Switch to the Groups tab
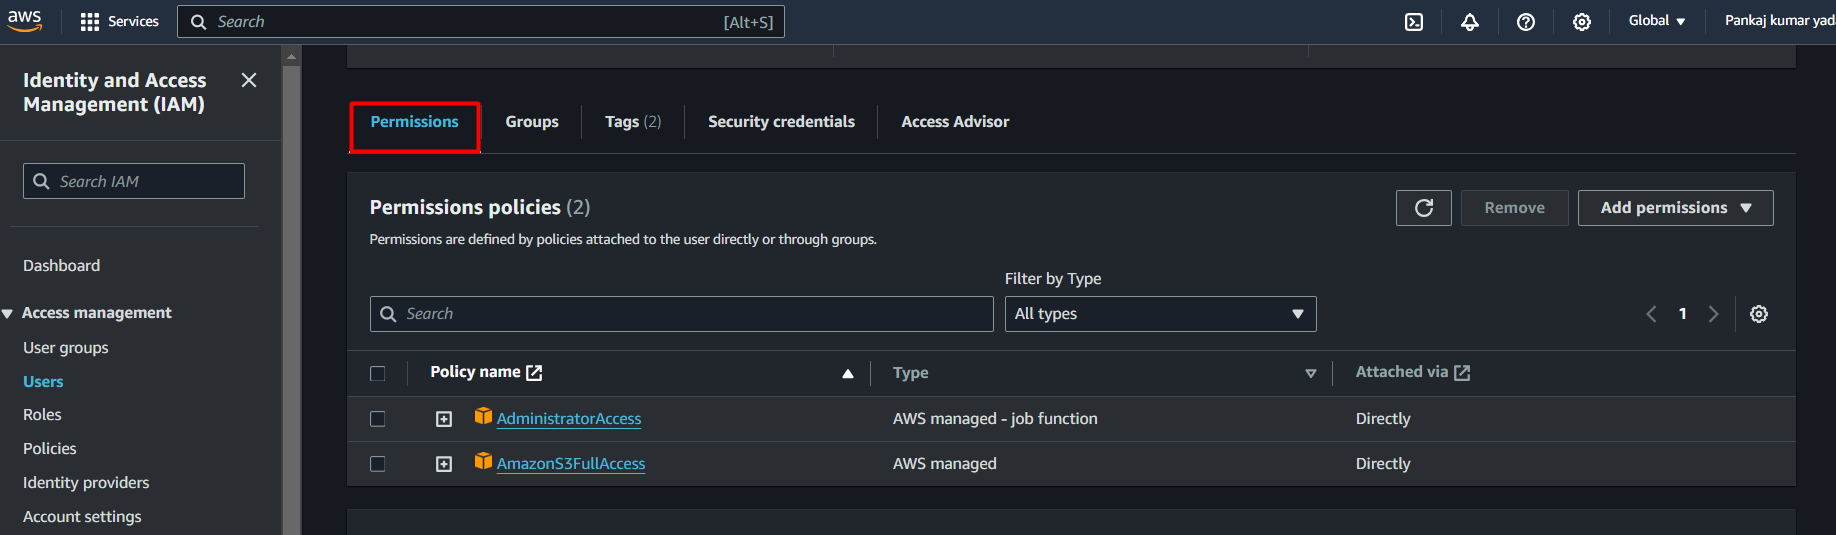Screen dimensions: 1836x535 pyautogui.click(x=532, y=122)
